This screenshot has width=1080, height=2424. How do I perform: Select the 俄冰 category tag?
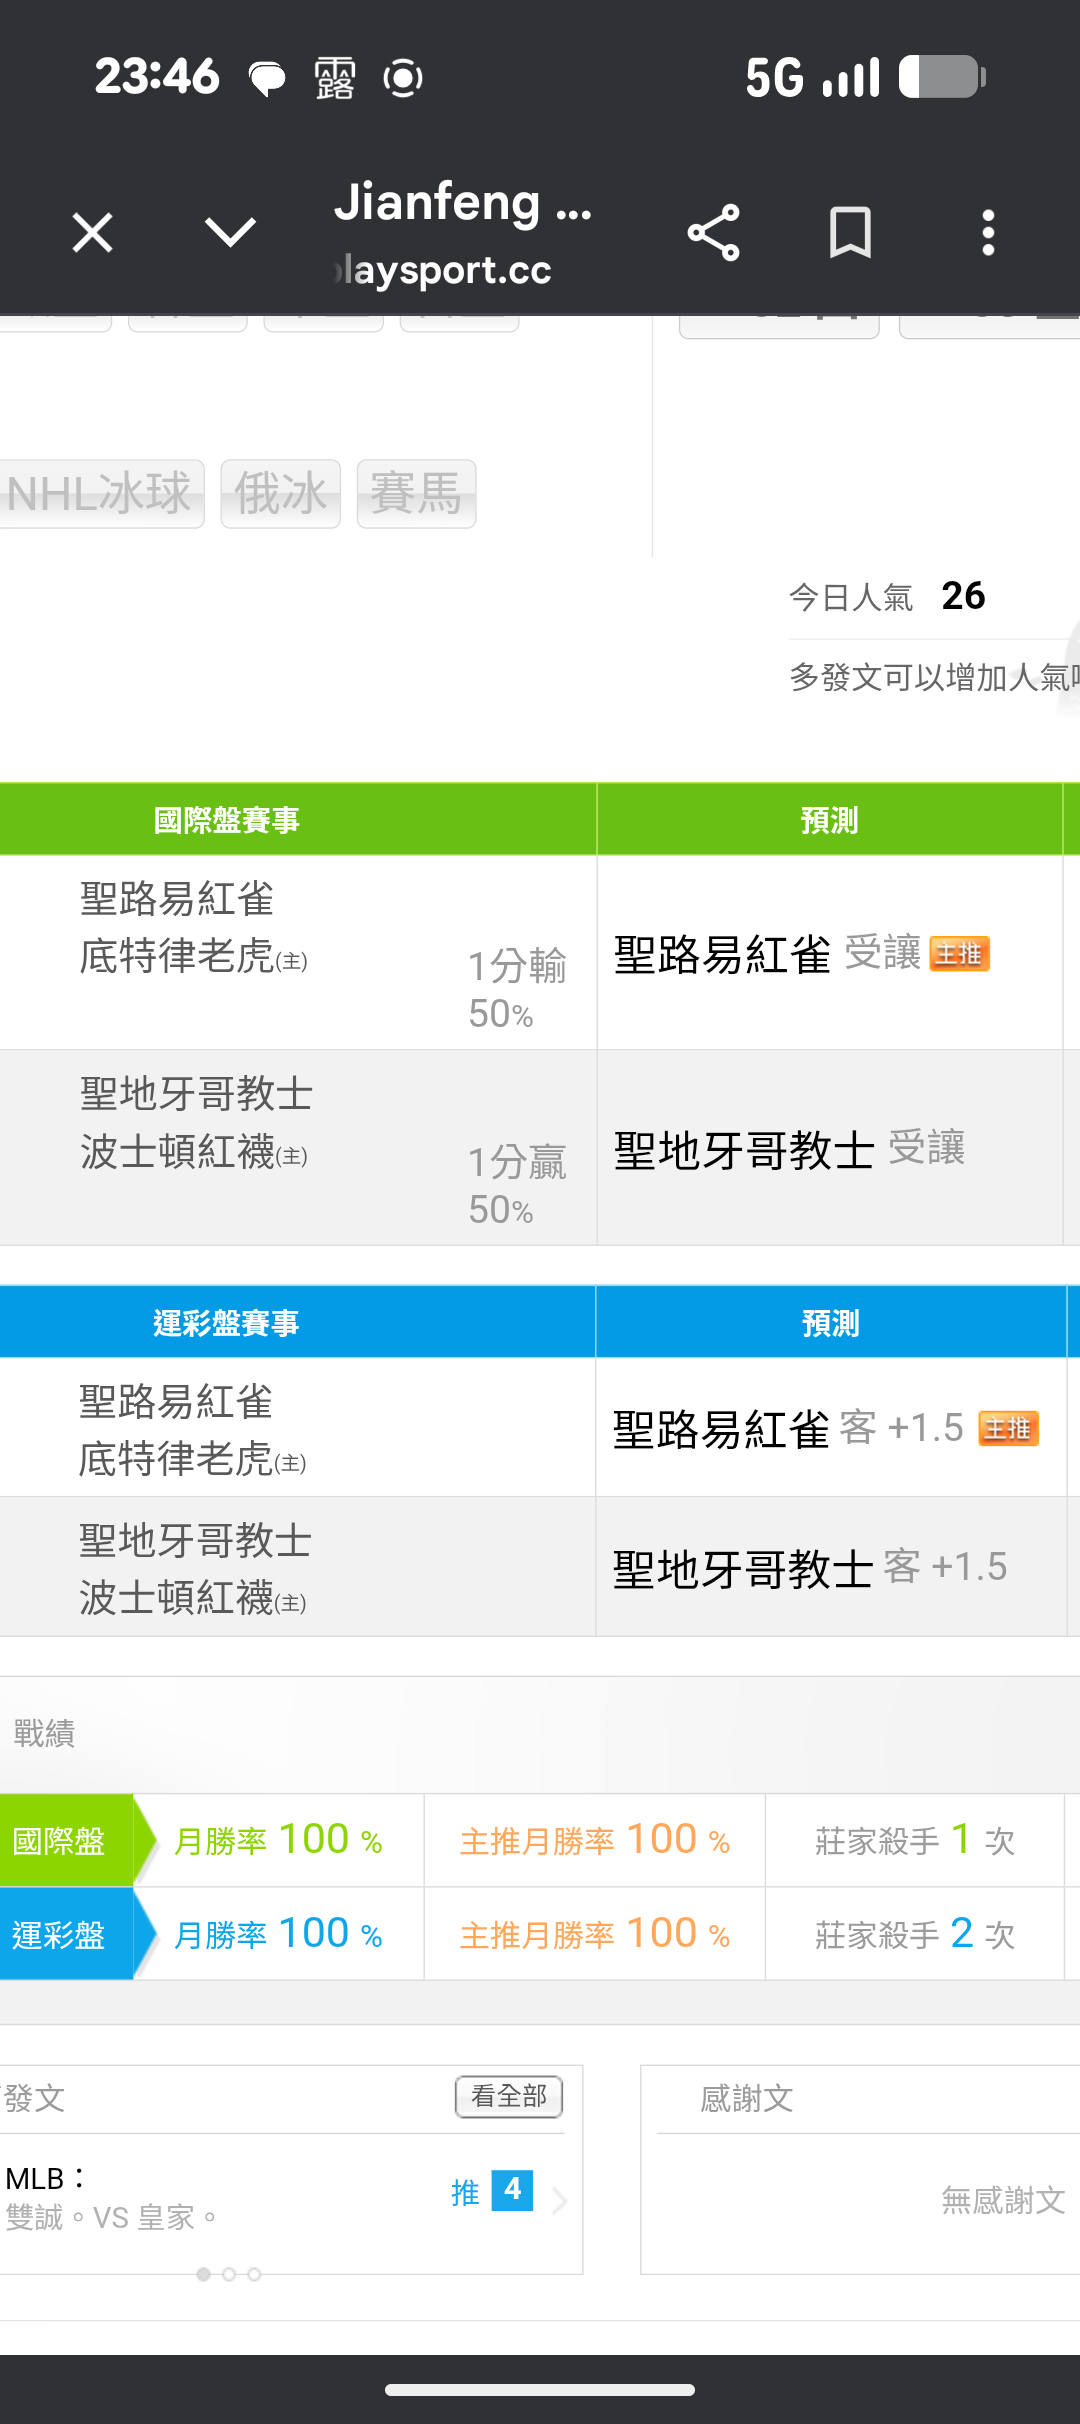[280, 494]
